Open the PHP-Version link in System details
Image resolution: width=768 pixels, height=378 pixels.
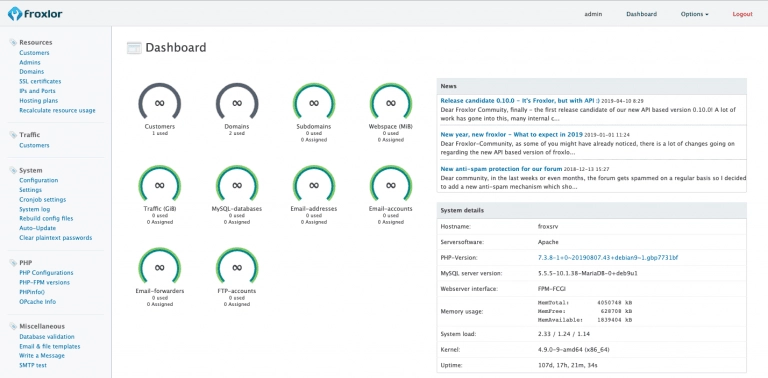point(608,258)
